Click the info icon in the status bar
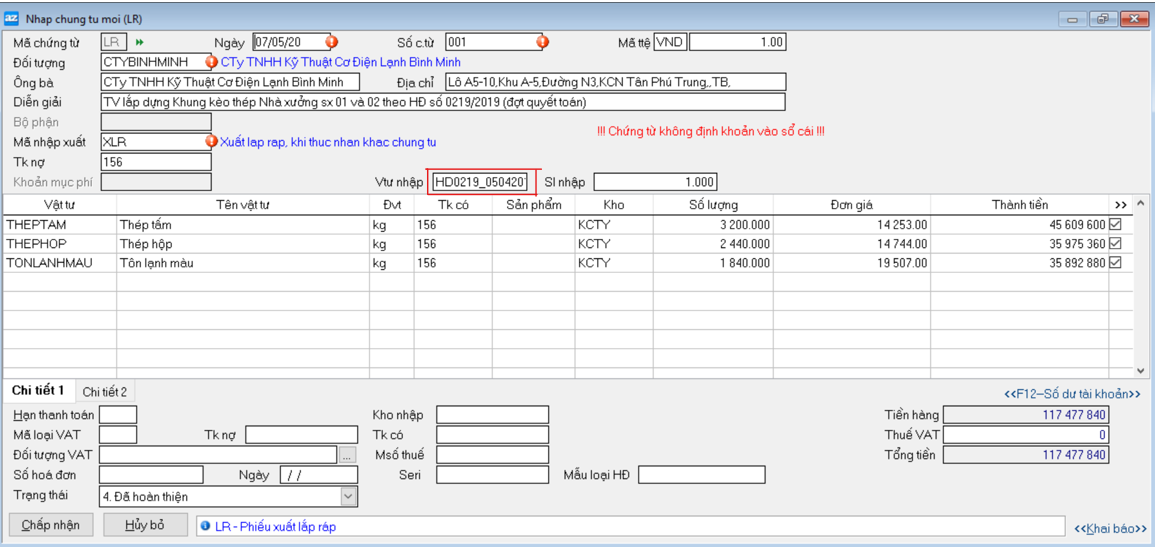This screenshot has height=547, width=1155. (x=205, y=526)
